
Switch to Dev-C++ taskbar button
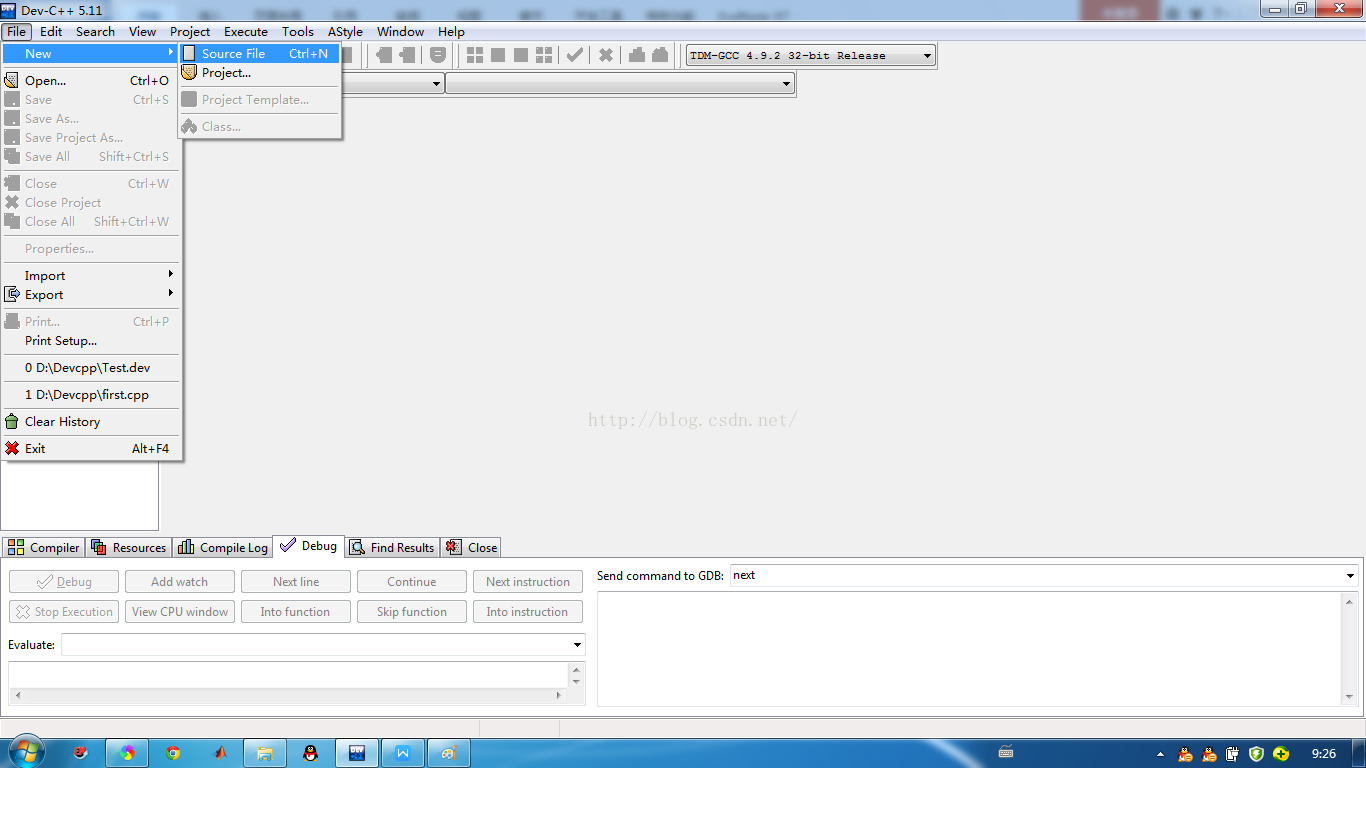point(355,753)
